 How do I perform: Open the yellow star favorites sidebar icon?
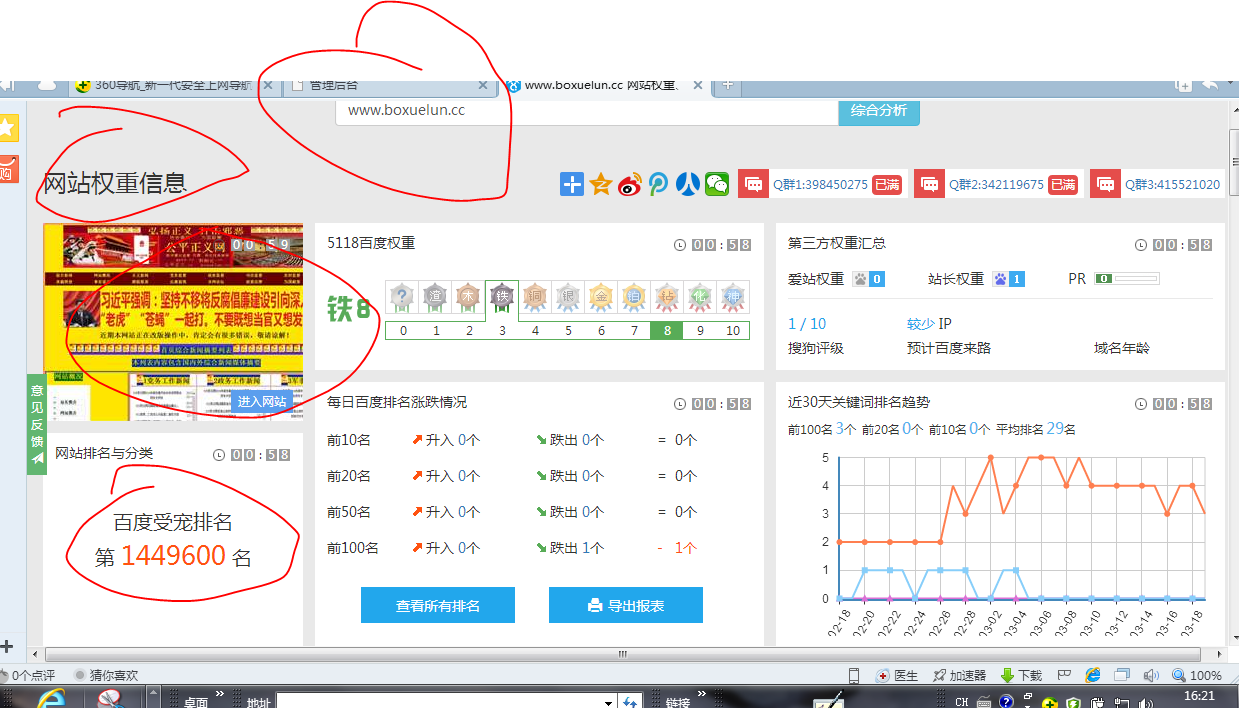[x=8, y=128]
